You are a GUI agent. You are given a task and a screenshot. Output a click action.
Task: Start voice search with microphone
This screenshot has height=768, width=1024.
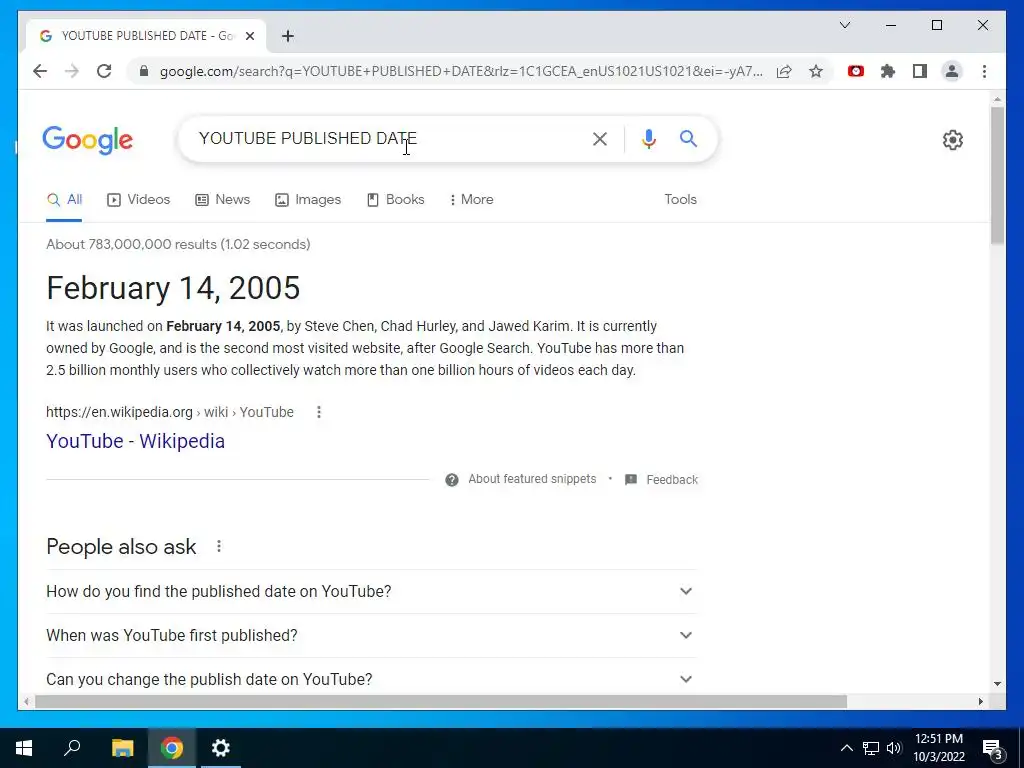coord(648,139)
